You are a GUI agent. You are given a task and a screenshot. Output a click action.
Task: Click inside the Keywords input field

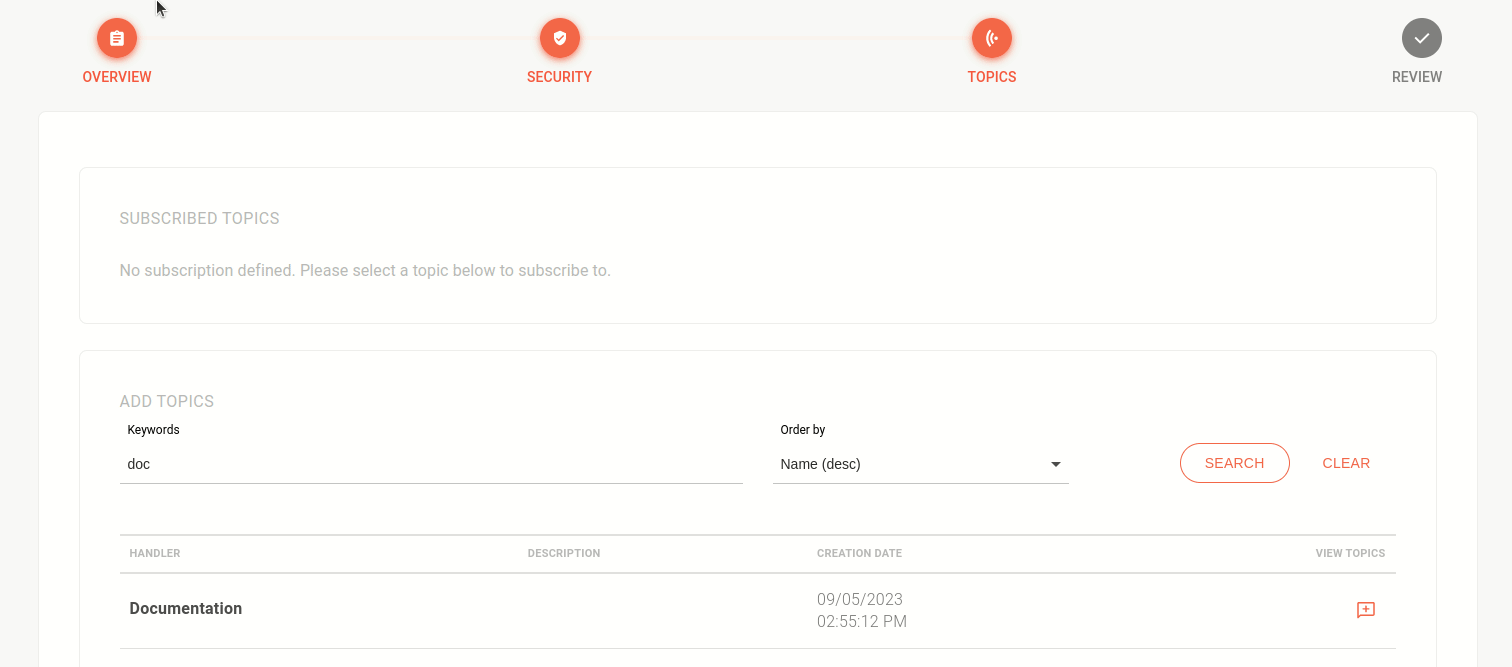pyautogui.click(x=430, y=463)
